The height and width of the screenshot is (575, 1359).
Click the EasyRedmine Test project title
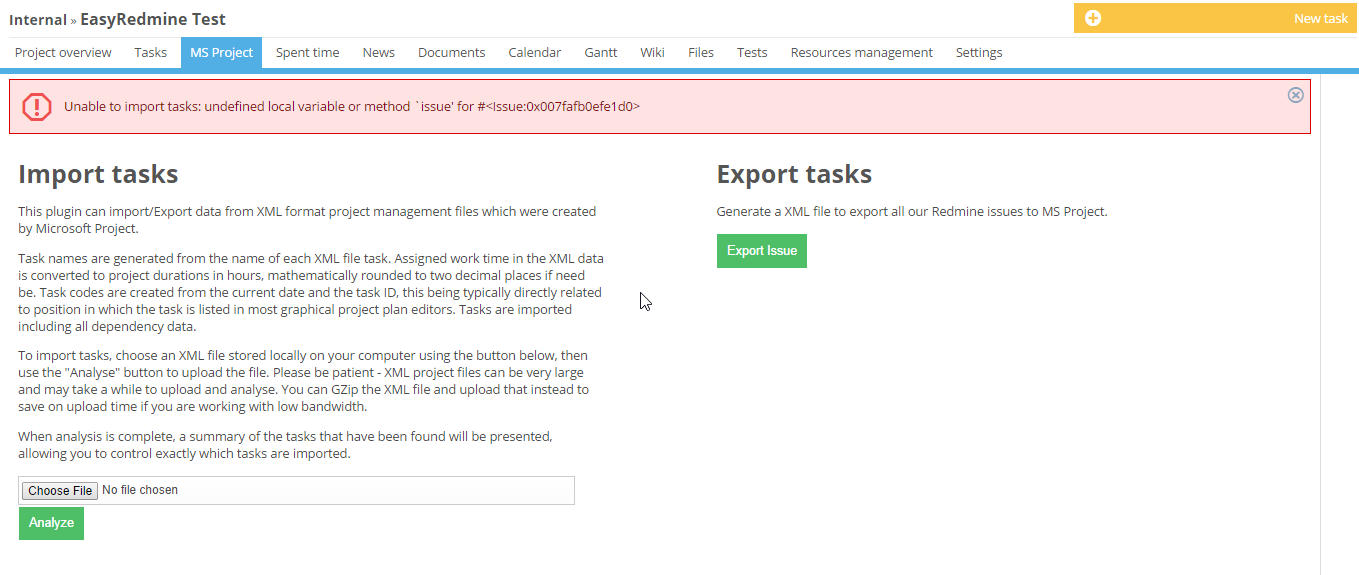(153, 19)
